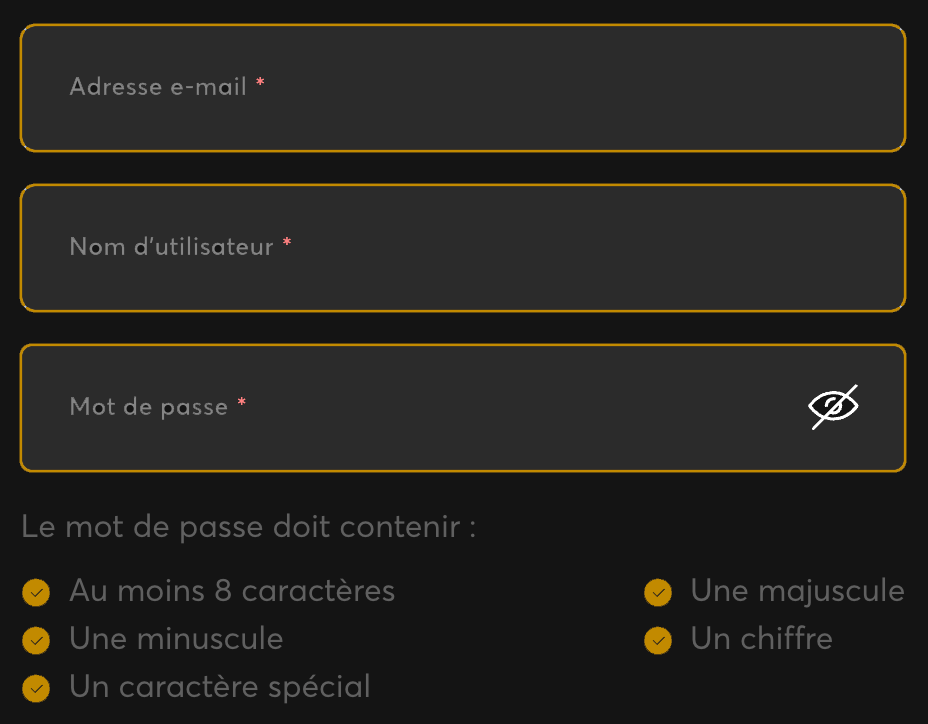Image resolution: width=928 pixels, height=724 pixels.
Task: Toggle password visibility with the crossed-eye icon
Action: 833,407
